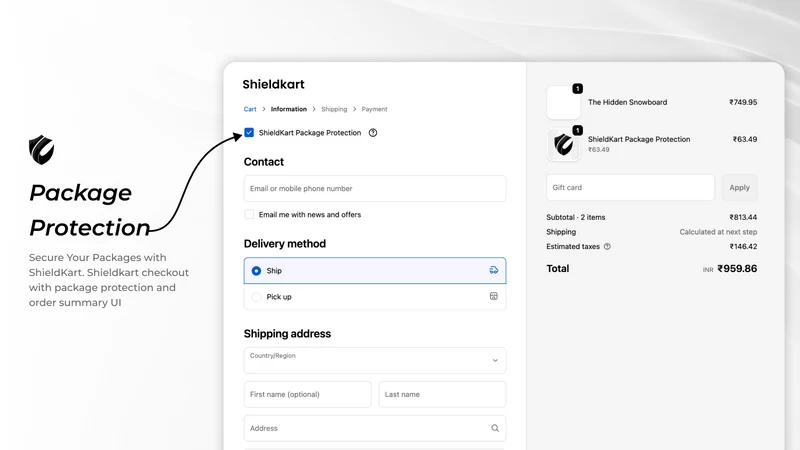The width and height of the screenshot is (800, 450).
Task: Select the Ship delivery radio button
Action: click(x=256, y=271)
